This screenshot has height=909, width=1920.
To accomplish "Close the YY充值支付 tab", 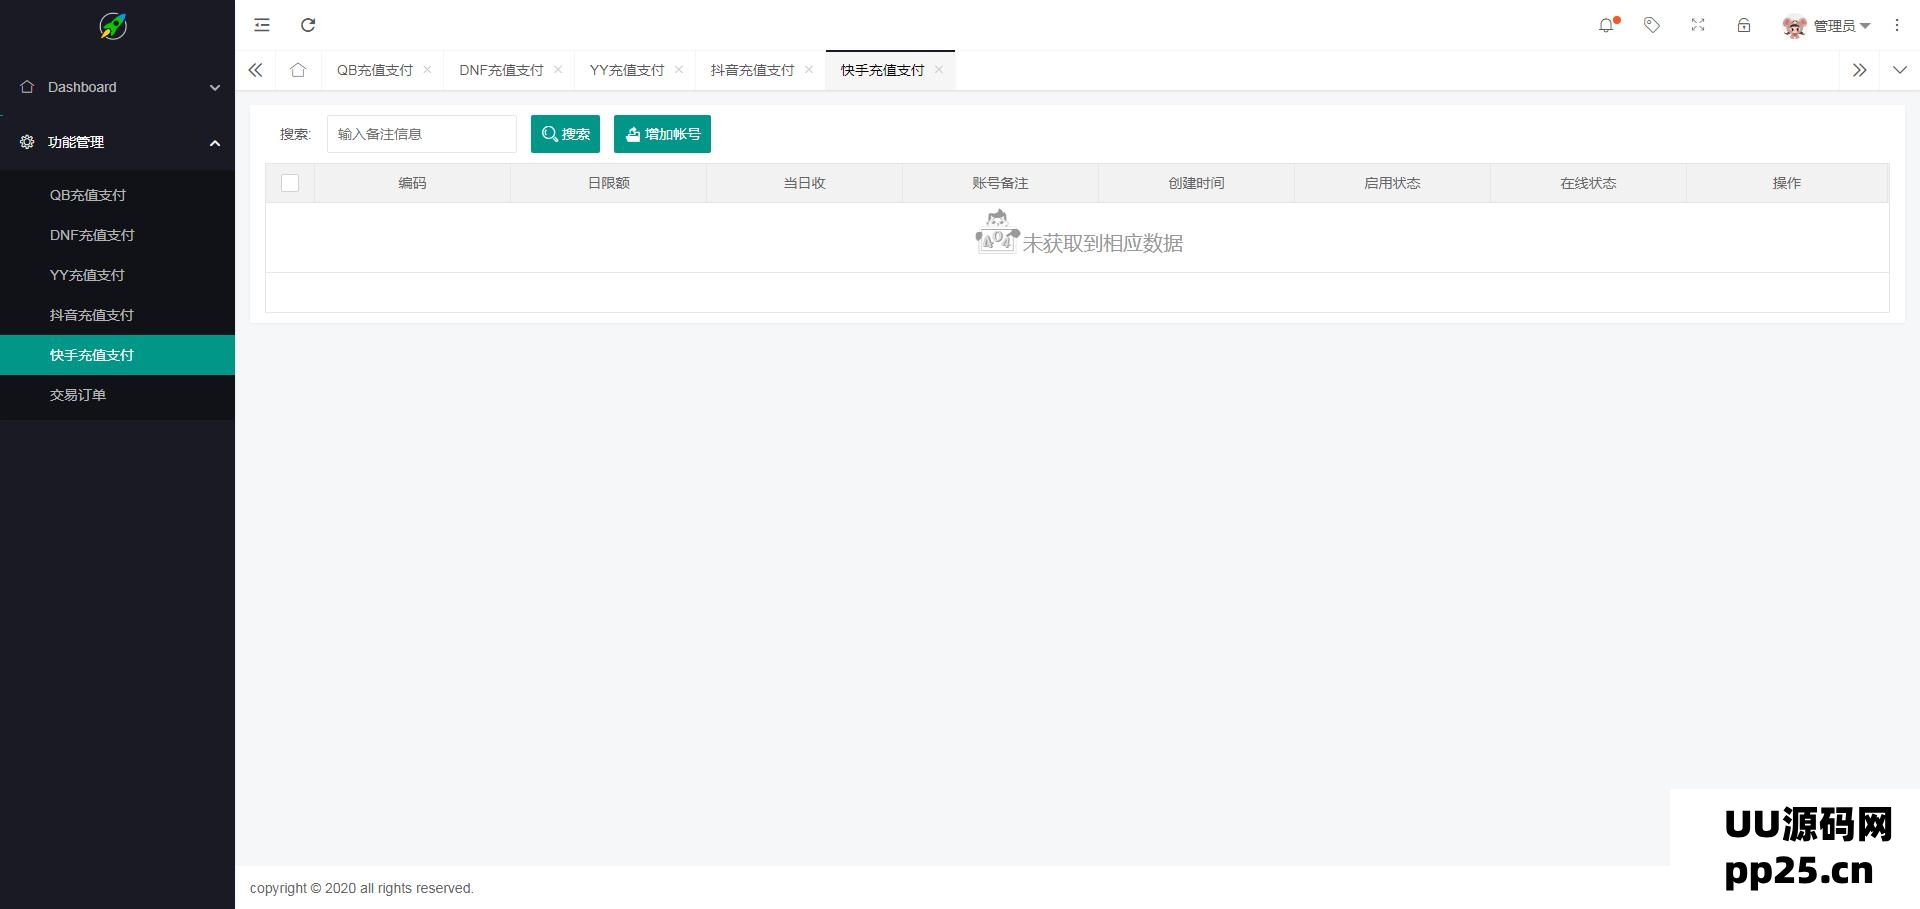I will (679, 70).
